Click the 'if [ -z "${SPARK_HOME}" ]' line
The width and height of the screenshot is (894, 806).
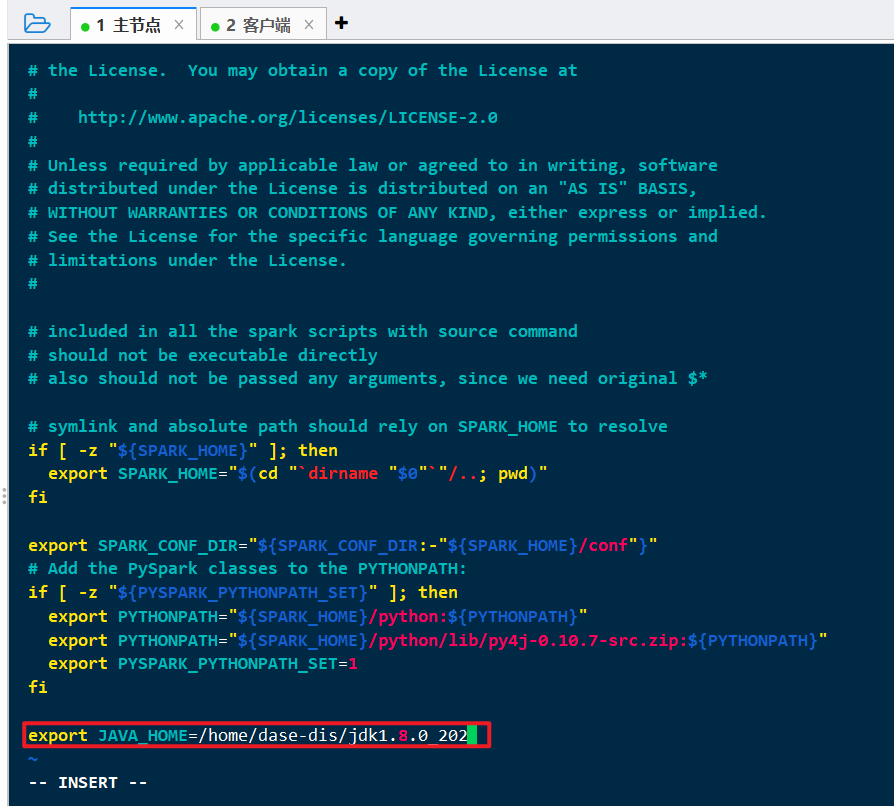[183, 450]
